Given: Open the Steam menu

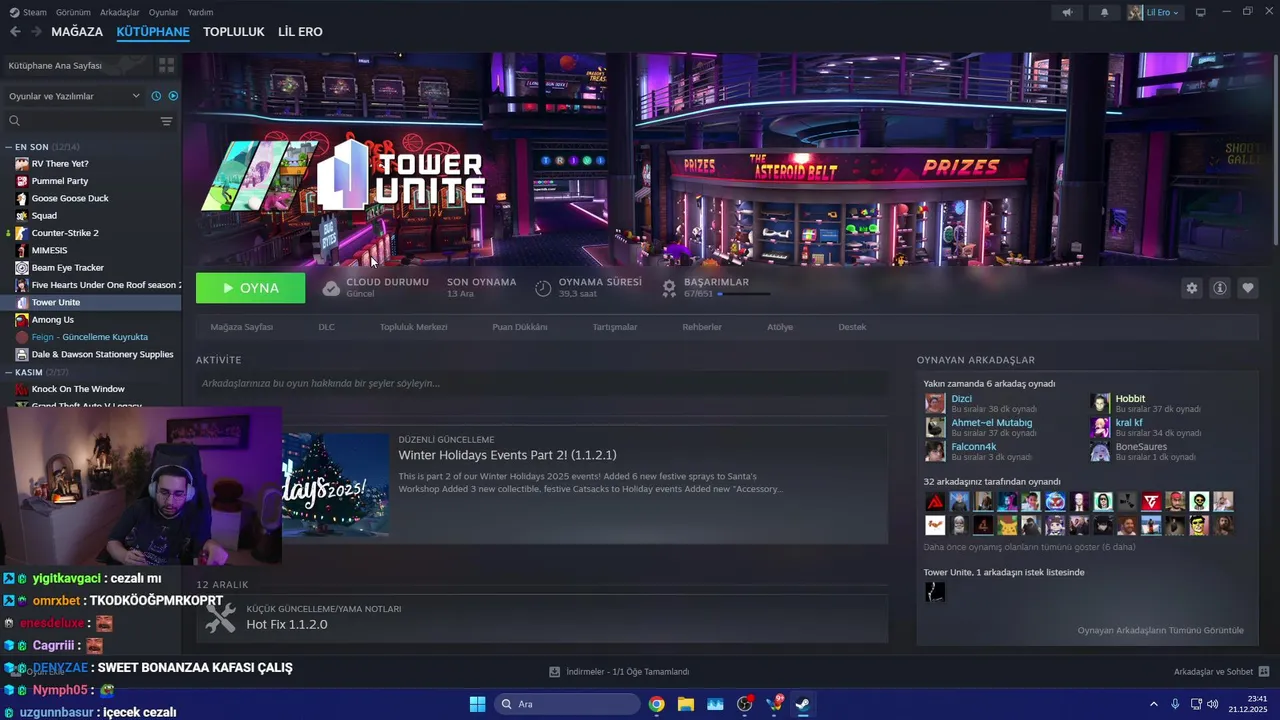Looking at the screenshot, I should click(x=29, y=12).
